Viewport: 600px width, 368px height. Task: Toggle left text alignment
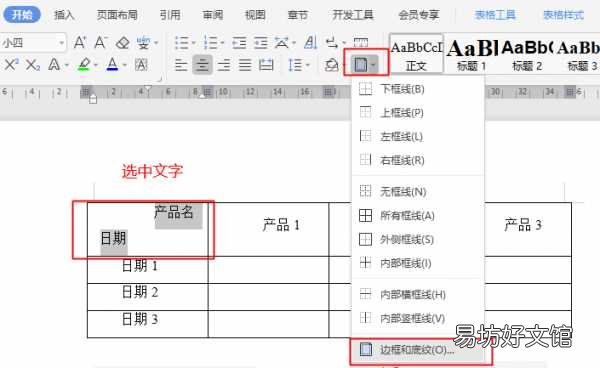coord(181,65)
